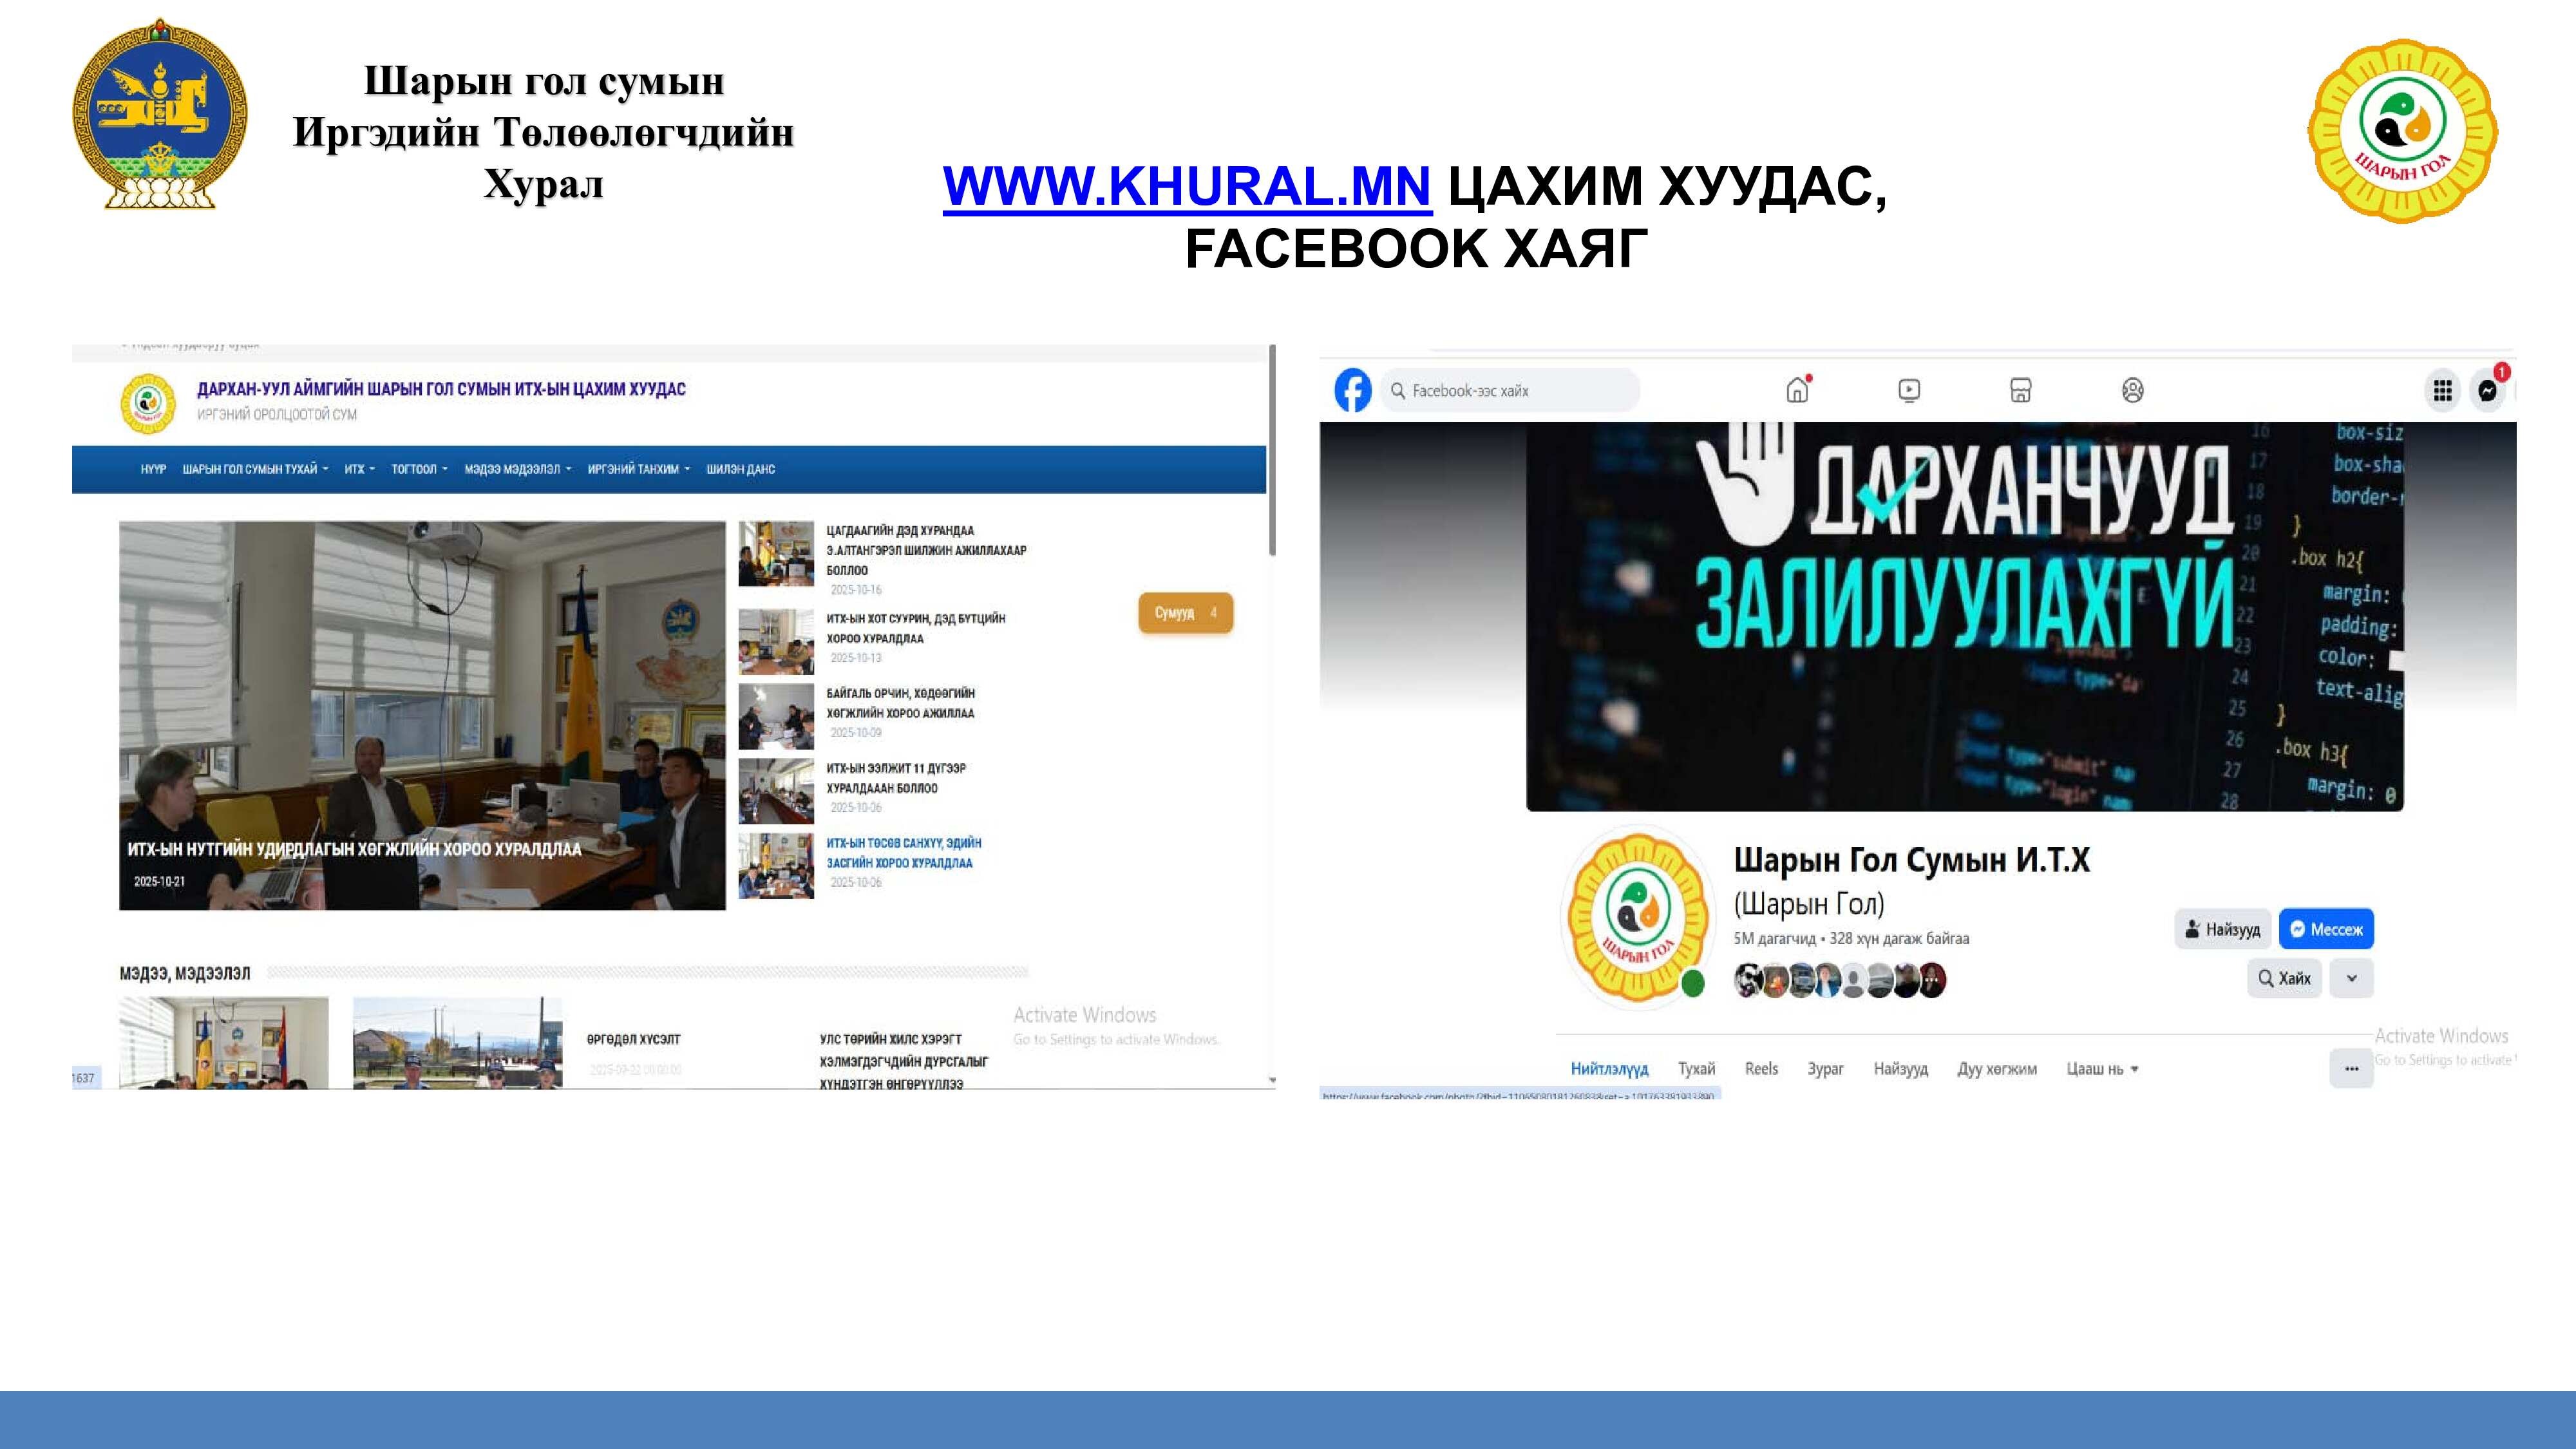Click the website vertical scrollbar
Screen dimensions: 2576x1449
click(1272, 450)
